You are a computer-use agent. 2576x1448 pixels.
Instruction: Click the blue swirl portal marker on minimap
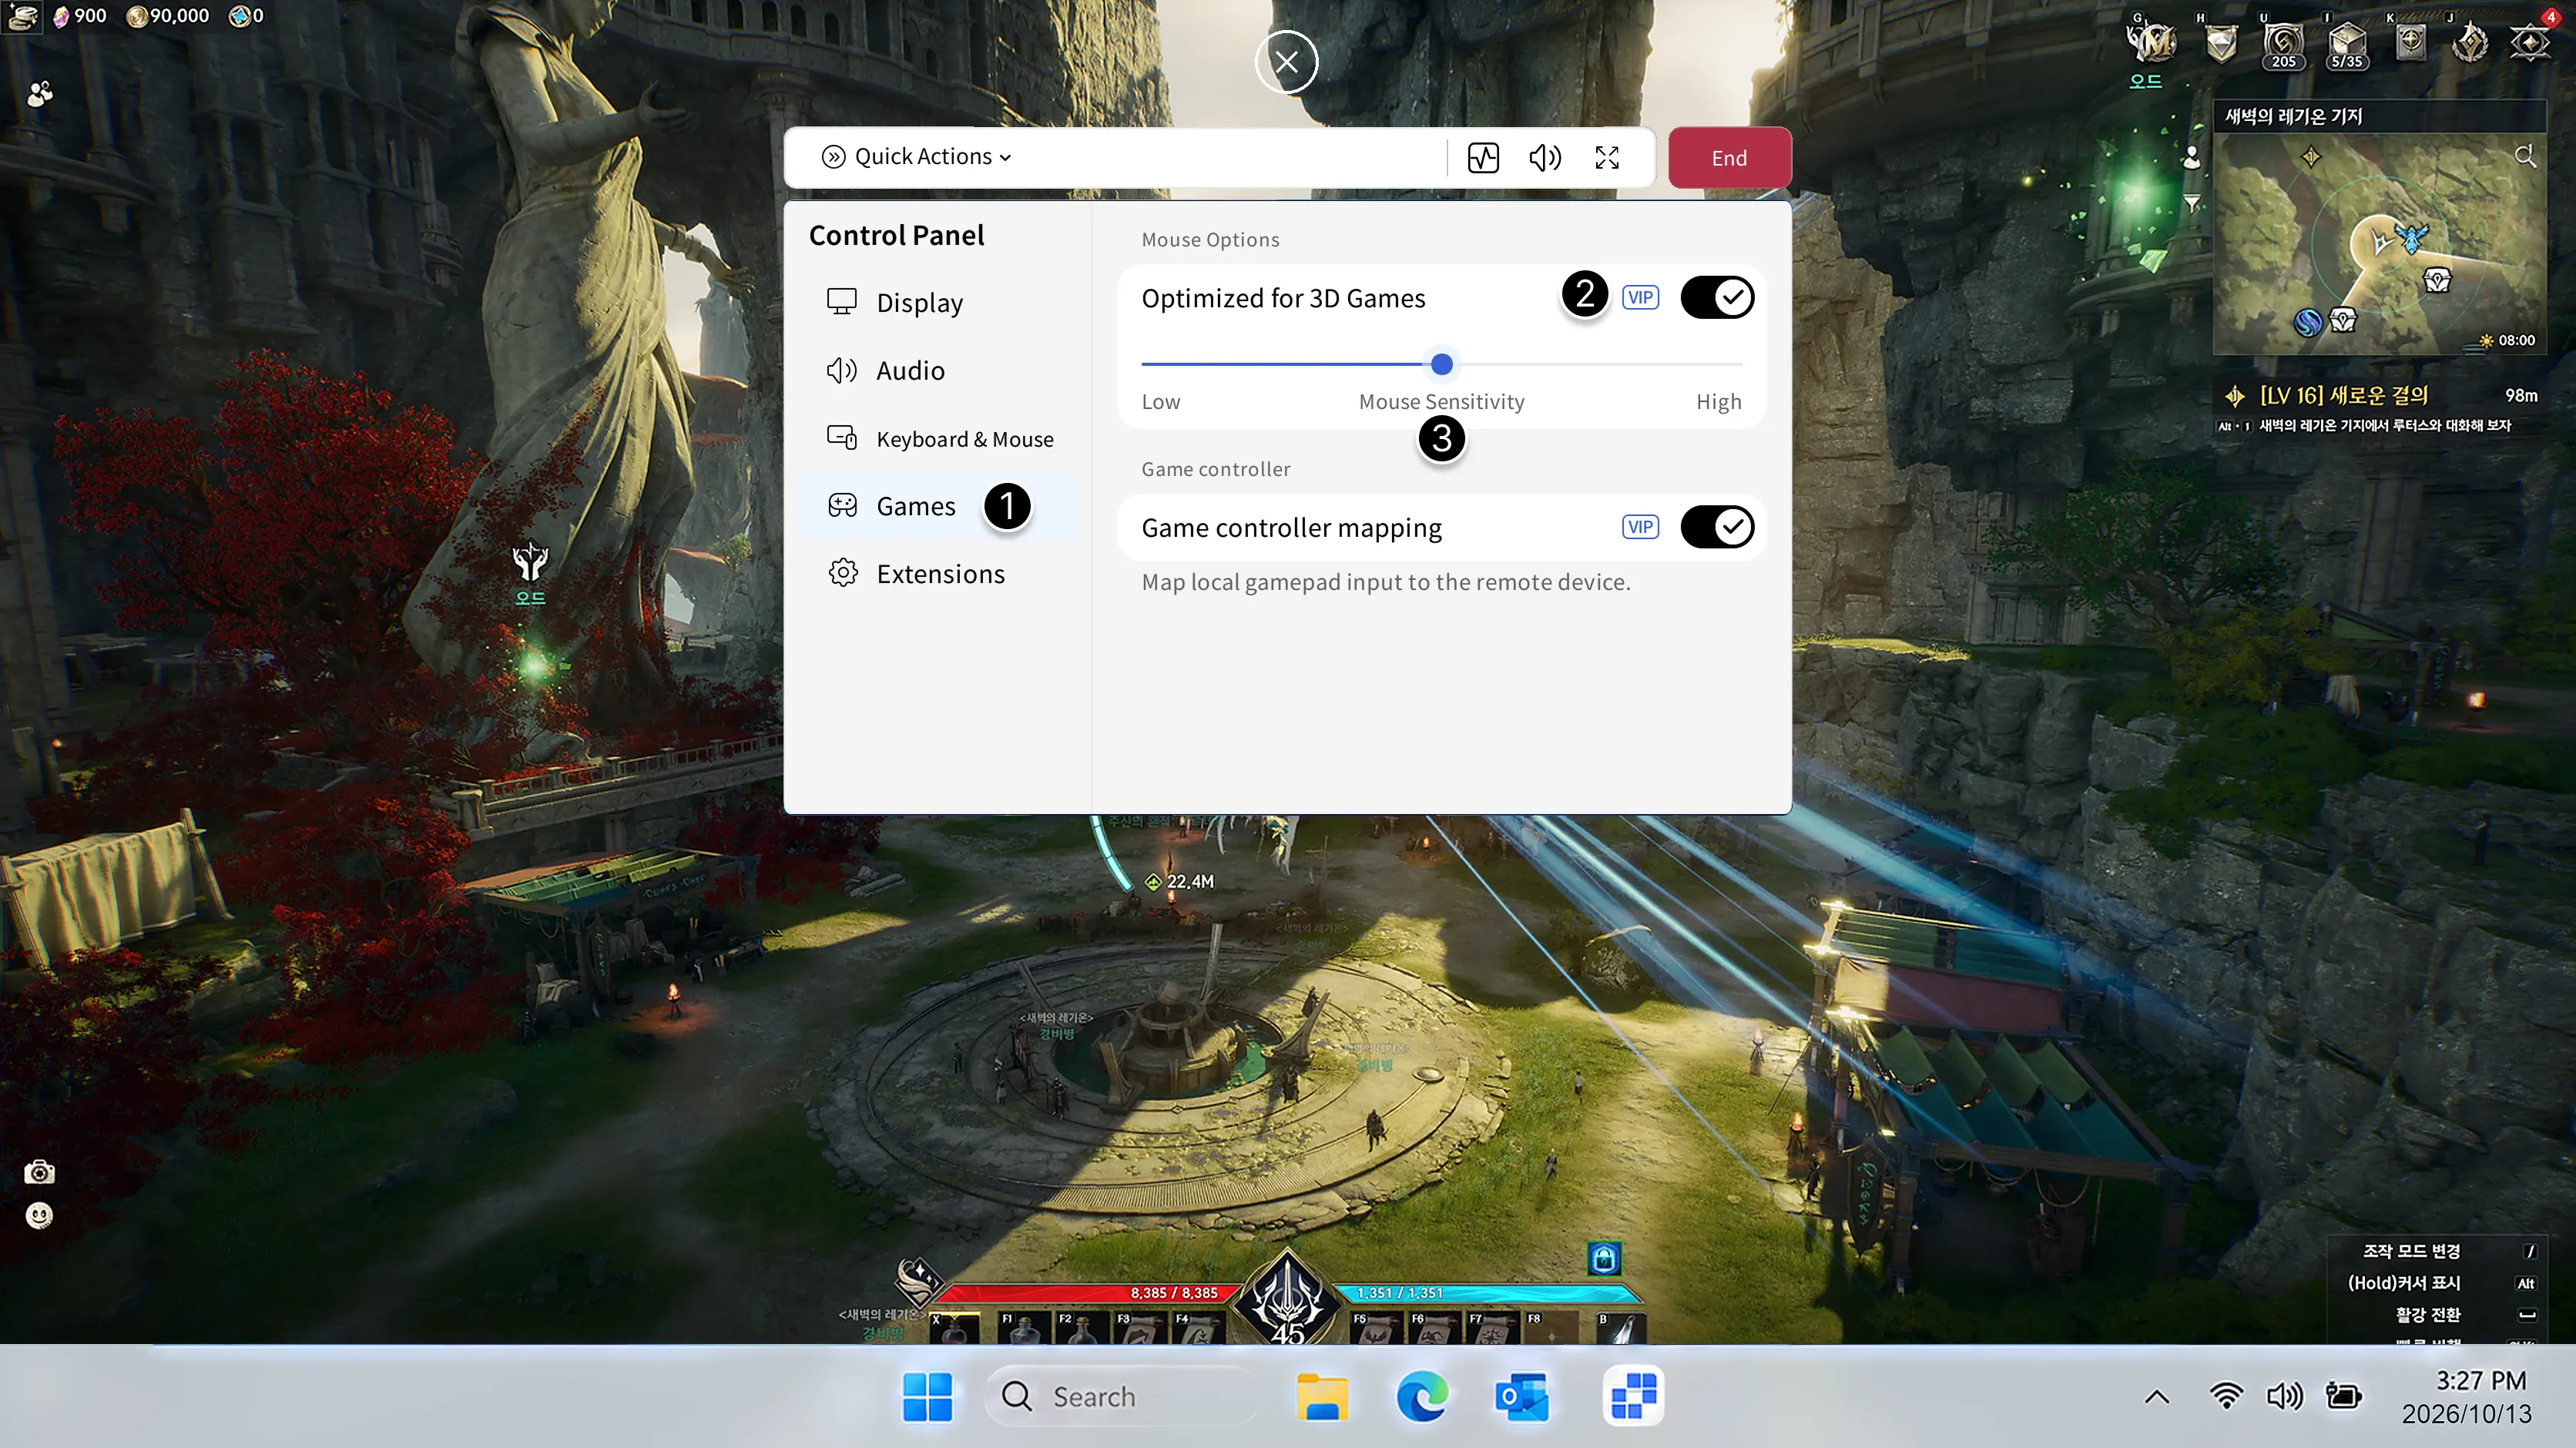click(x=2307, y=322)
